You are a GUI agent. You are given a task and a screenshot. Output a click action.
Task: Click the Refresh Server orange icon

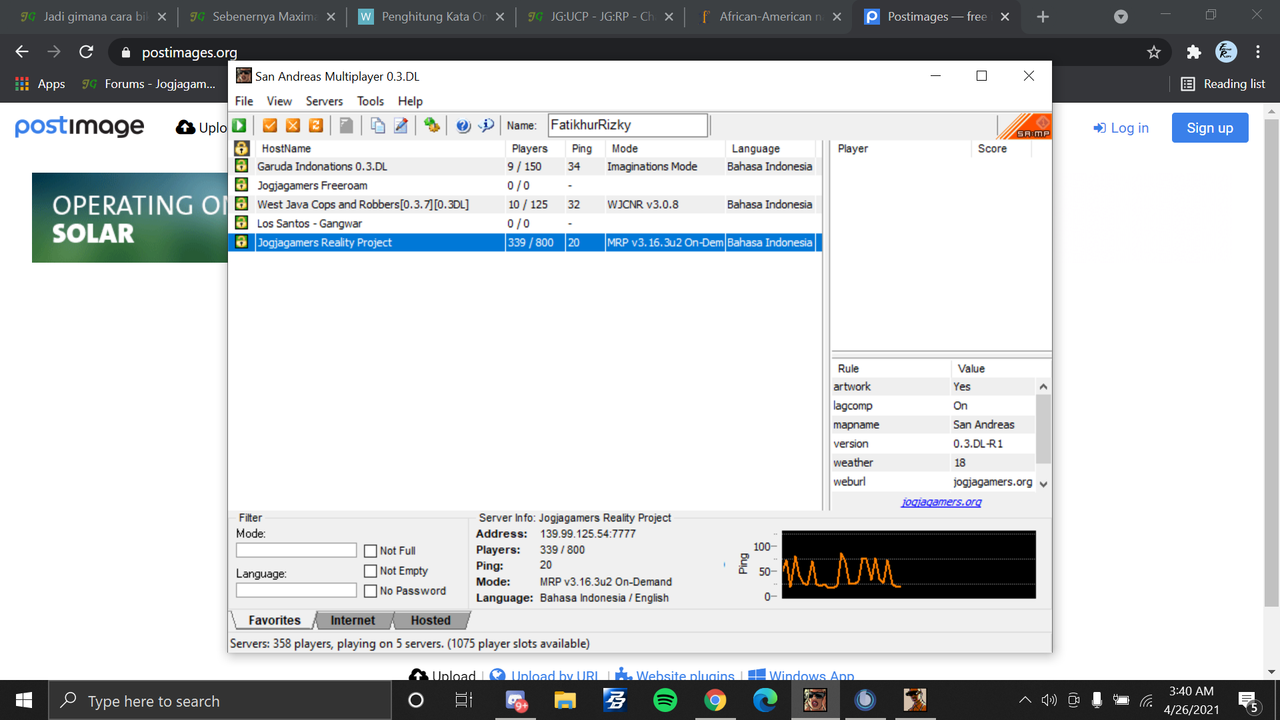click(316, 125)
